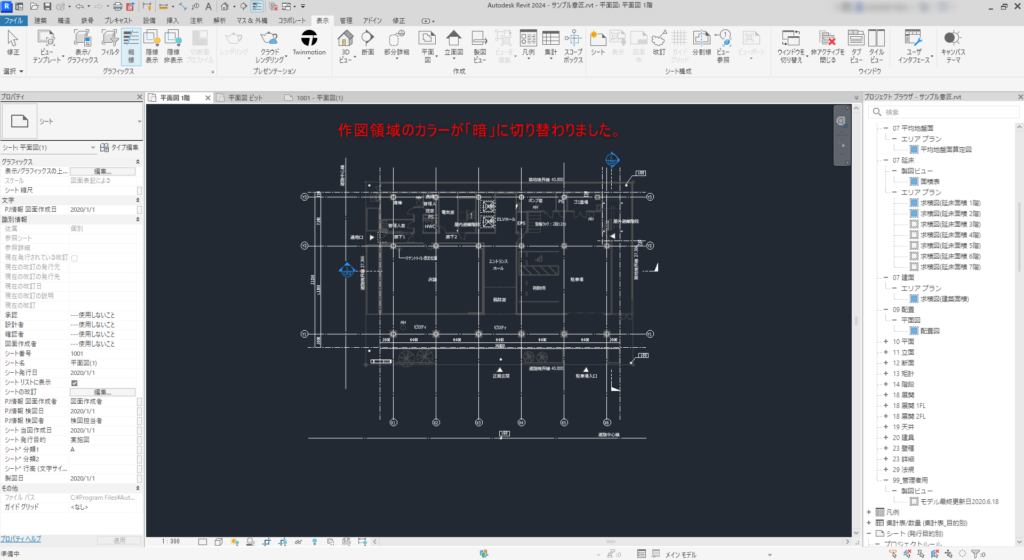Switch to 注釈 (Annotate) ribbon tab
The image size is (1024, 560).
[x=196, y=20]
